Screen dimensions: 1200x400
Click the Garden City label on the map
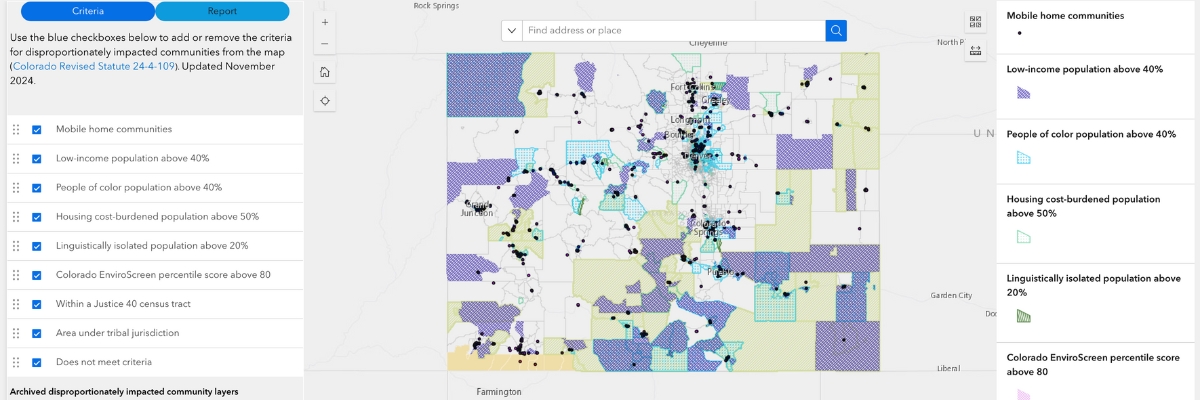951,295
